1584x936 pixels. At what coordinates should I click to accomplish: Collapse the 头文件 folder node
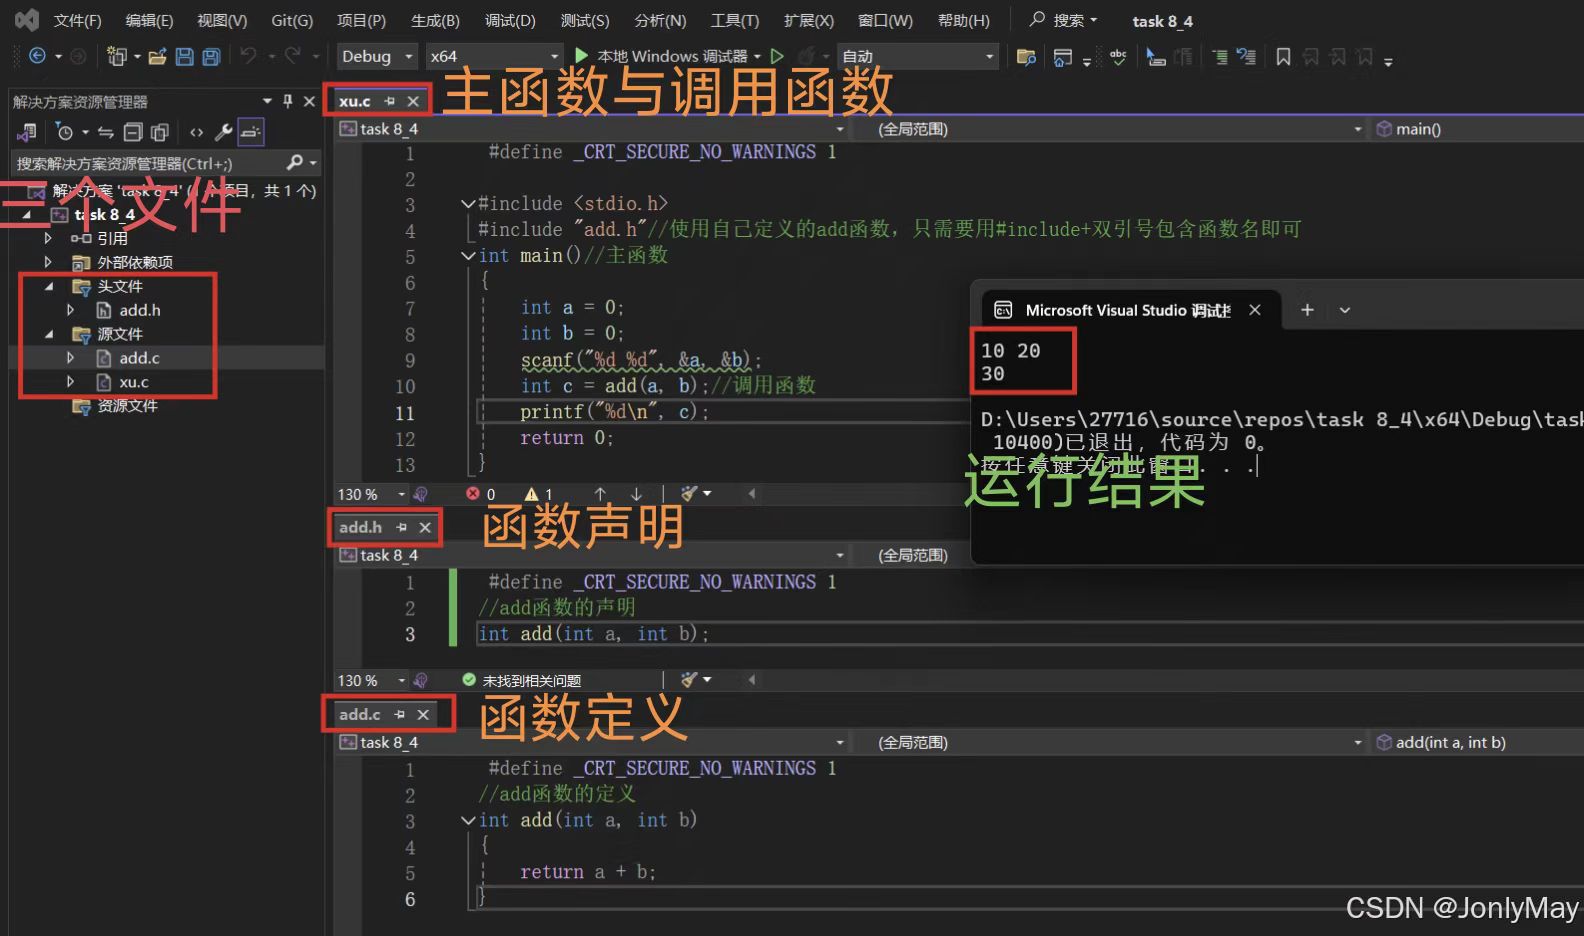tap(48, 286)
